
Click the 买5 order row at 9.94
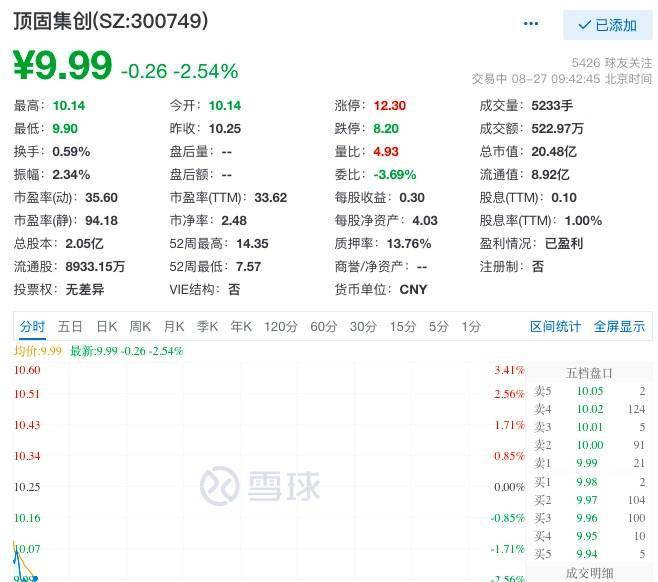click(590, 554)
